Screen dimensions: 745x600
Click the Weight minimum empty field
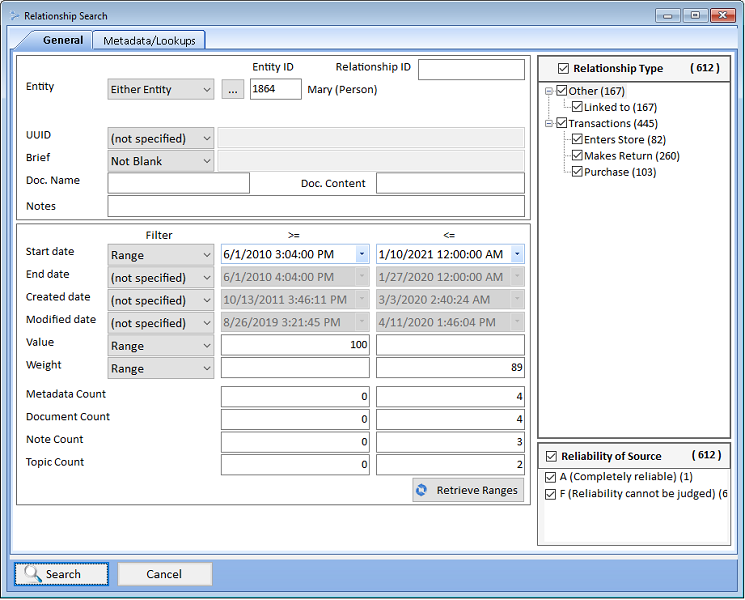tap(295, 368)
